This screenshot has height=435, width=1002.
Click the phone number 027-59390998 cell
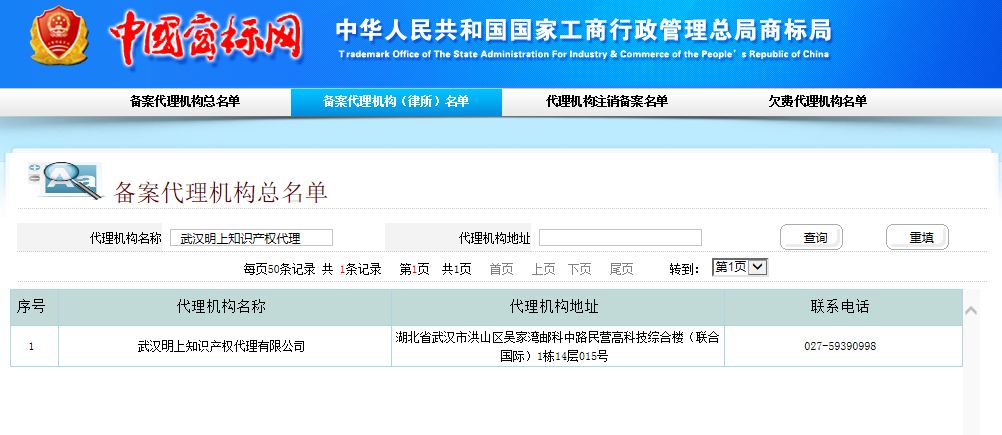pos(840,346)
